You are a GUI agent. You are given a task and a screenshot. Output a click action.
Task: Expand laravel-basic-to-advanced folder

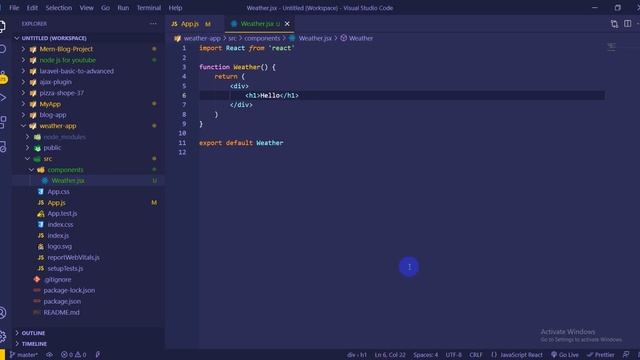click(76, 71)
